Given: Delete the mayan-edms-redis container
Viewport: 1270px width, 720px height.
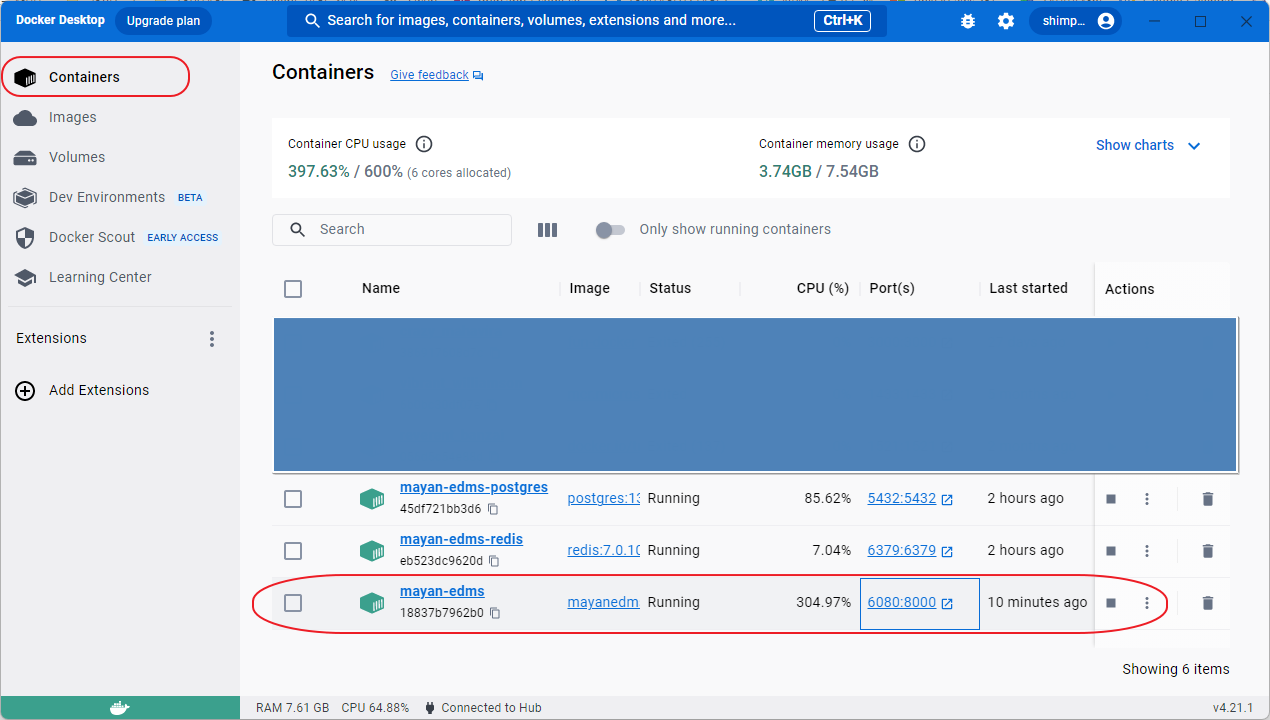Looking at the screenshot, I should 1207,551.
